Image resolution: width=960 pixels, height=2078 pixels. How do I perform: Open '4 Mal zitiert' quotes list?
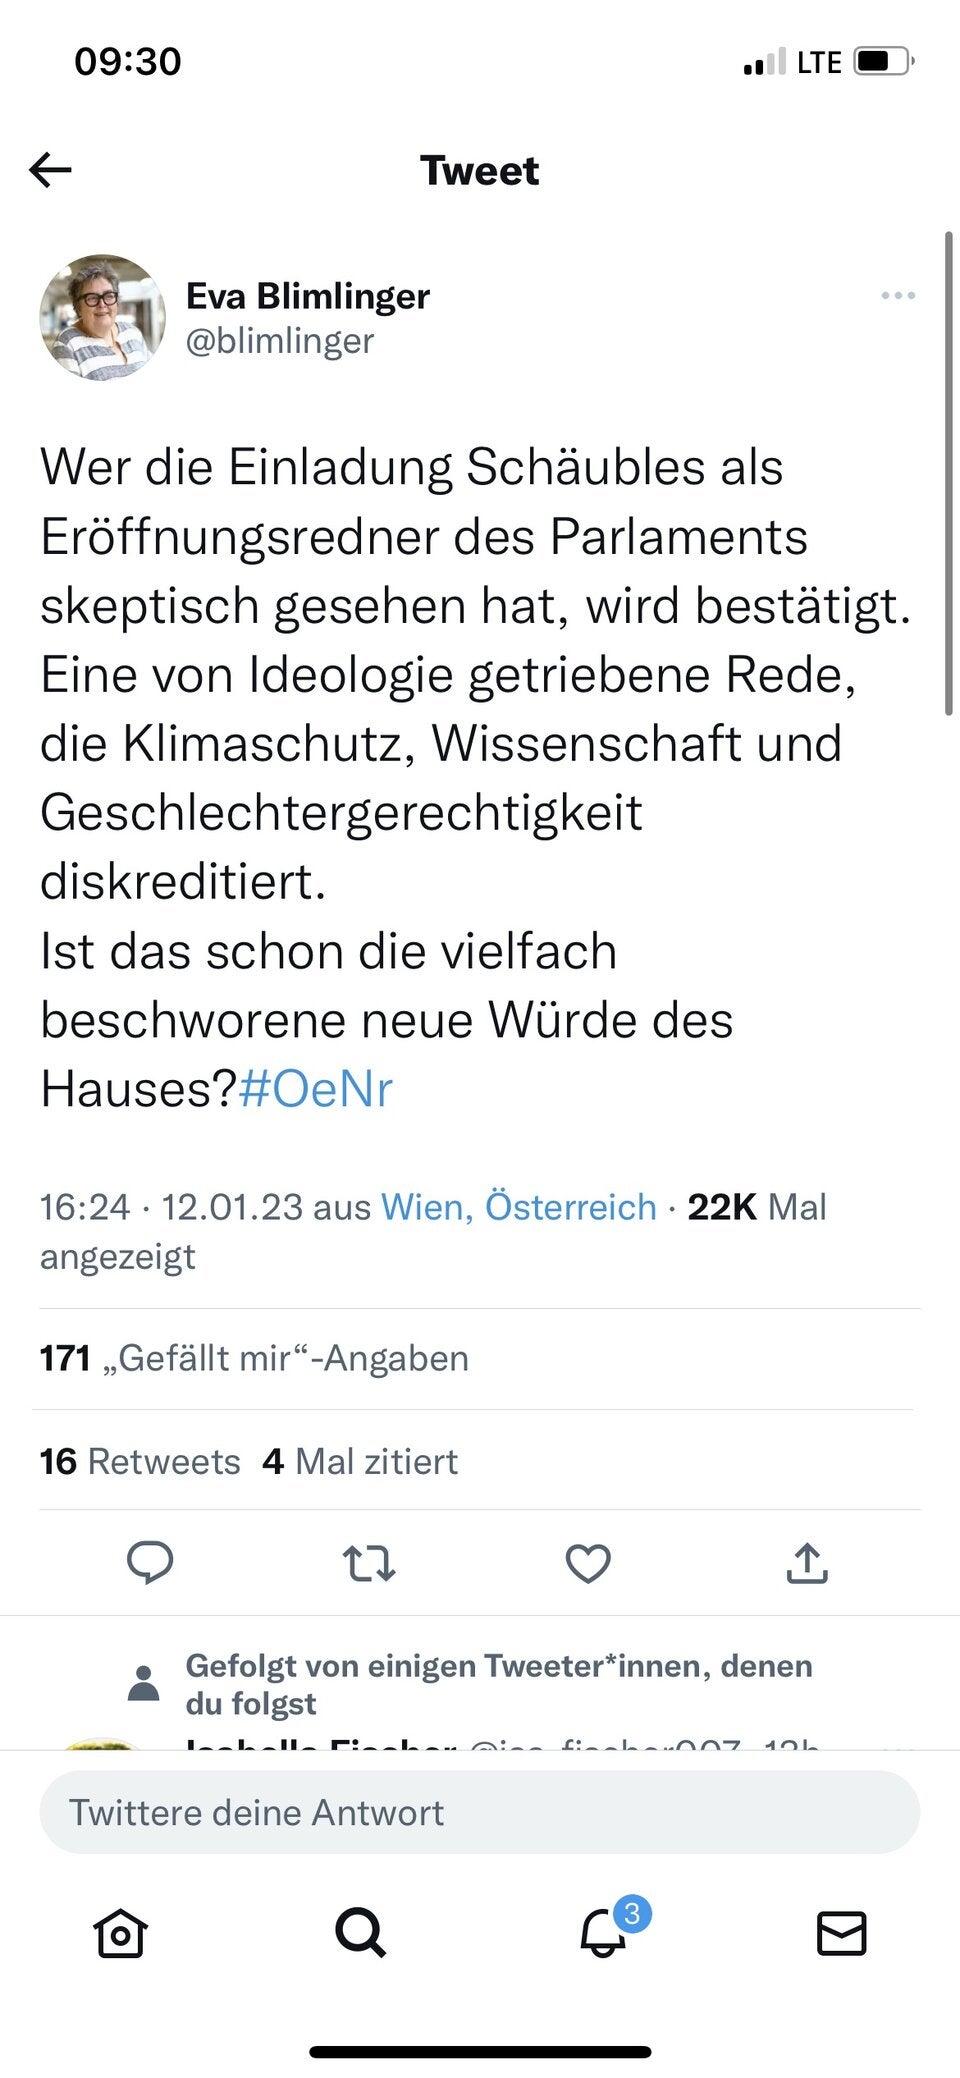tap(360, 1461)
